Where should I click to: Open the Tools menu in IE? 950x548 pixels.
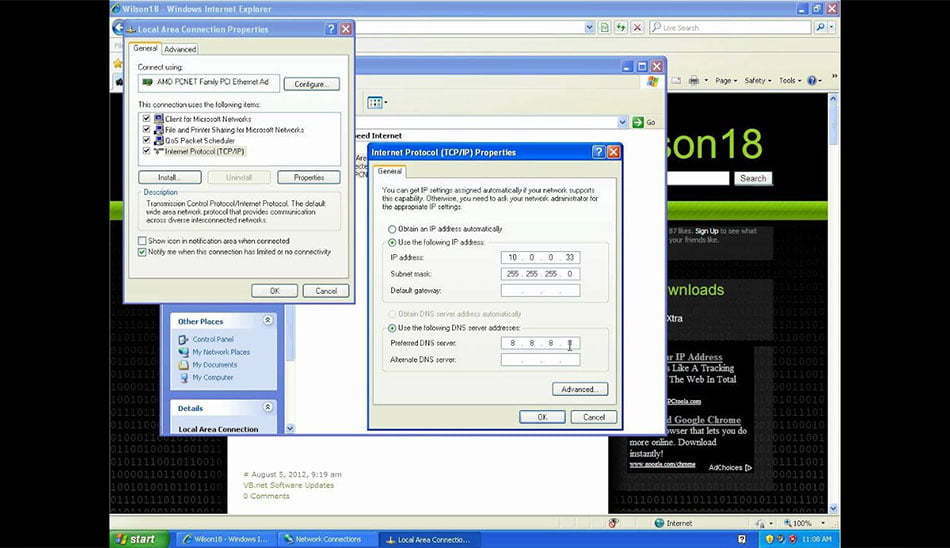789,80
